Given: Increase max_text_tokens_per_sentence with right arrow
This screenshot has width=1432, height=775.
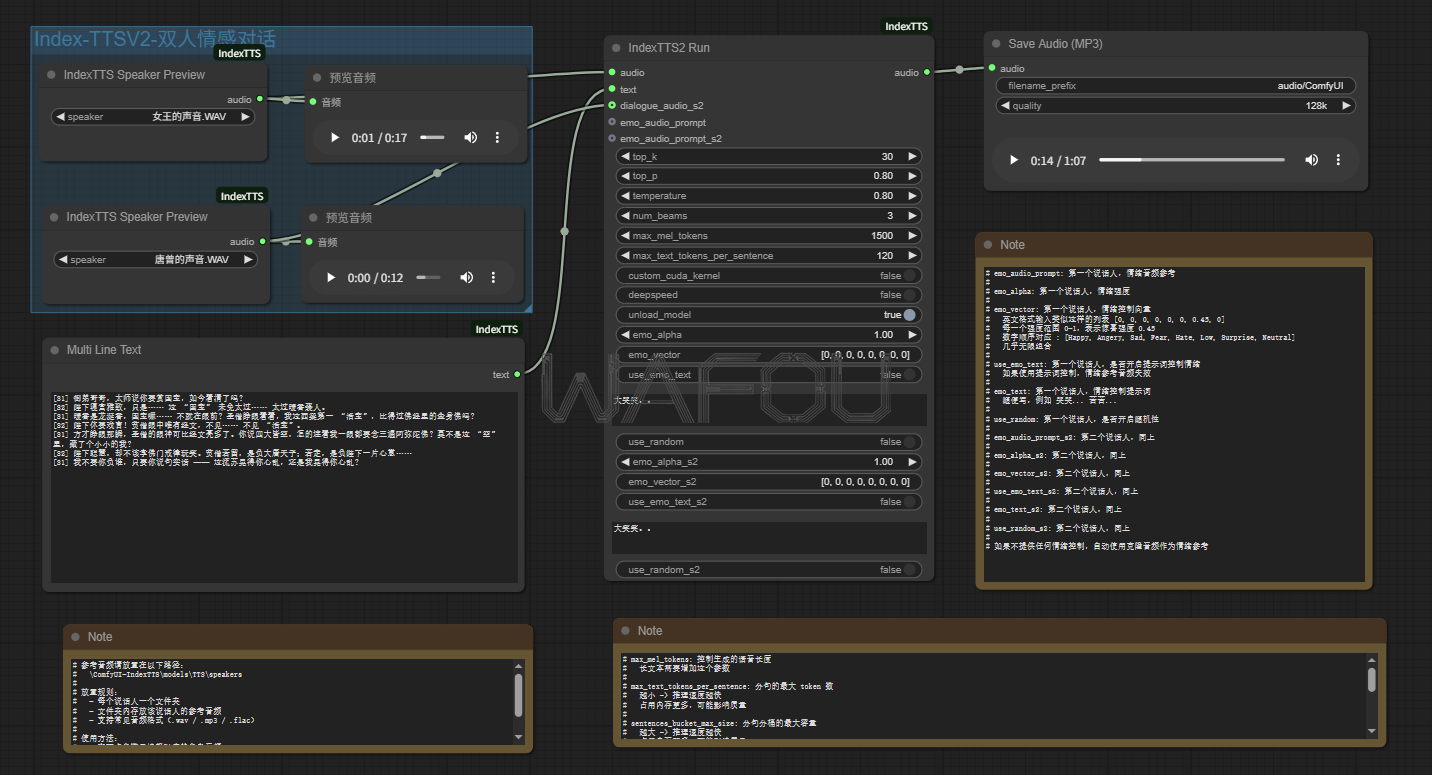Looking at the screenshot, I should point(912,256).
